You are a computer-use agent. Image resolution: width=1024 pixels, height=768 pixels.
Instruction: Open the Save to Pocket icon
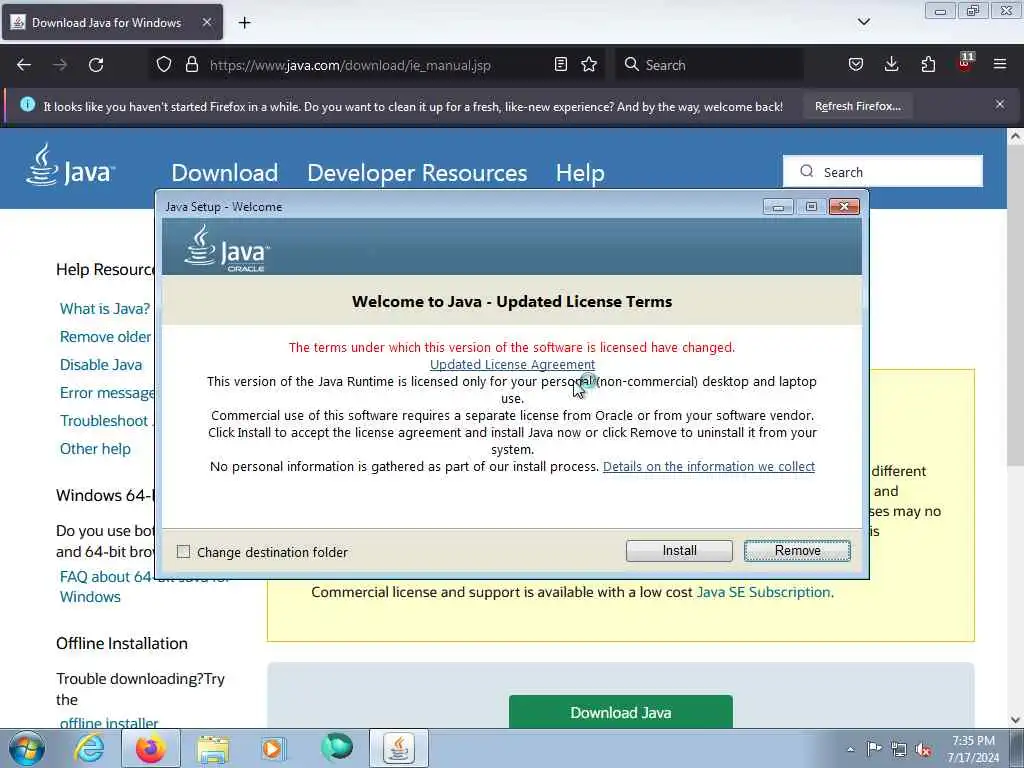pyautogui.click(x=856, y=65)
